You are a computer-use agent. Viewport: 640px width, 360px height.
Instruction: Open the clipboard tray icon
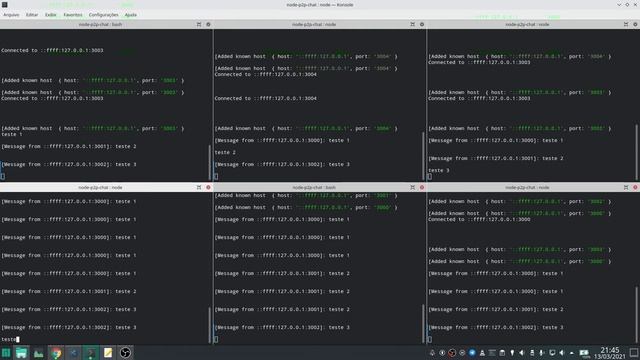[x=502, y=353]
